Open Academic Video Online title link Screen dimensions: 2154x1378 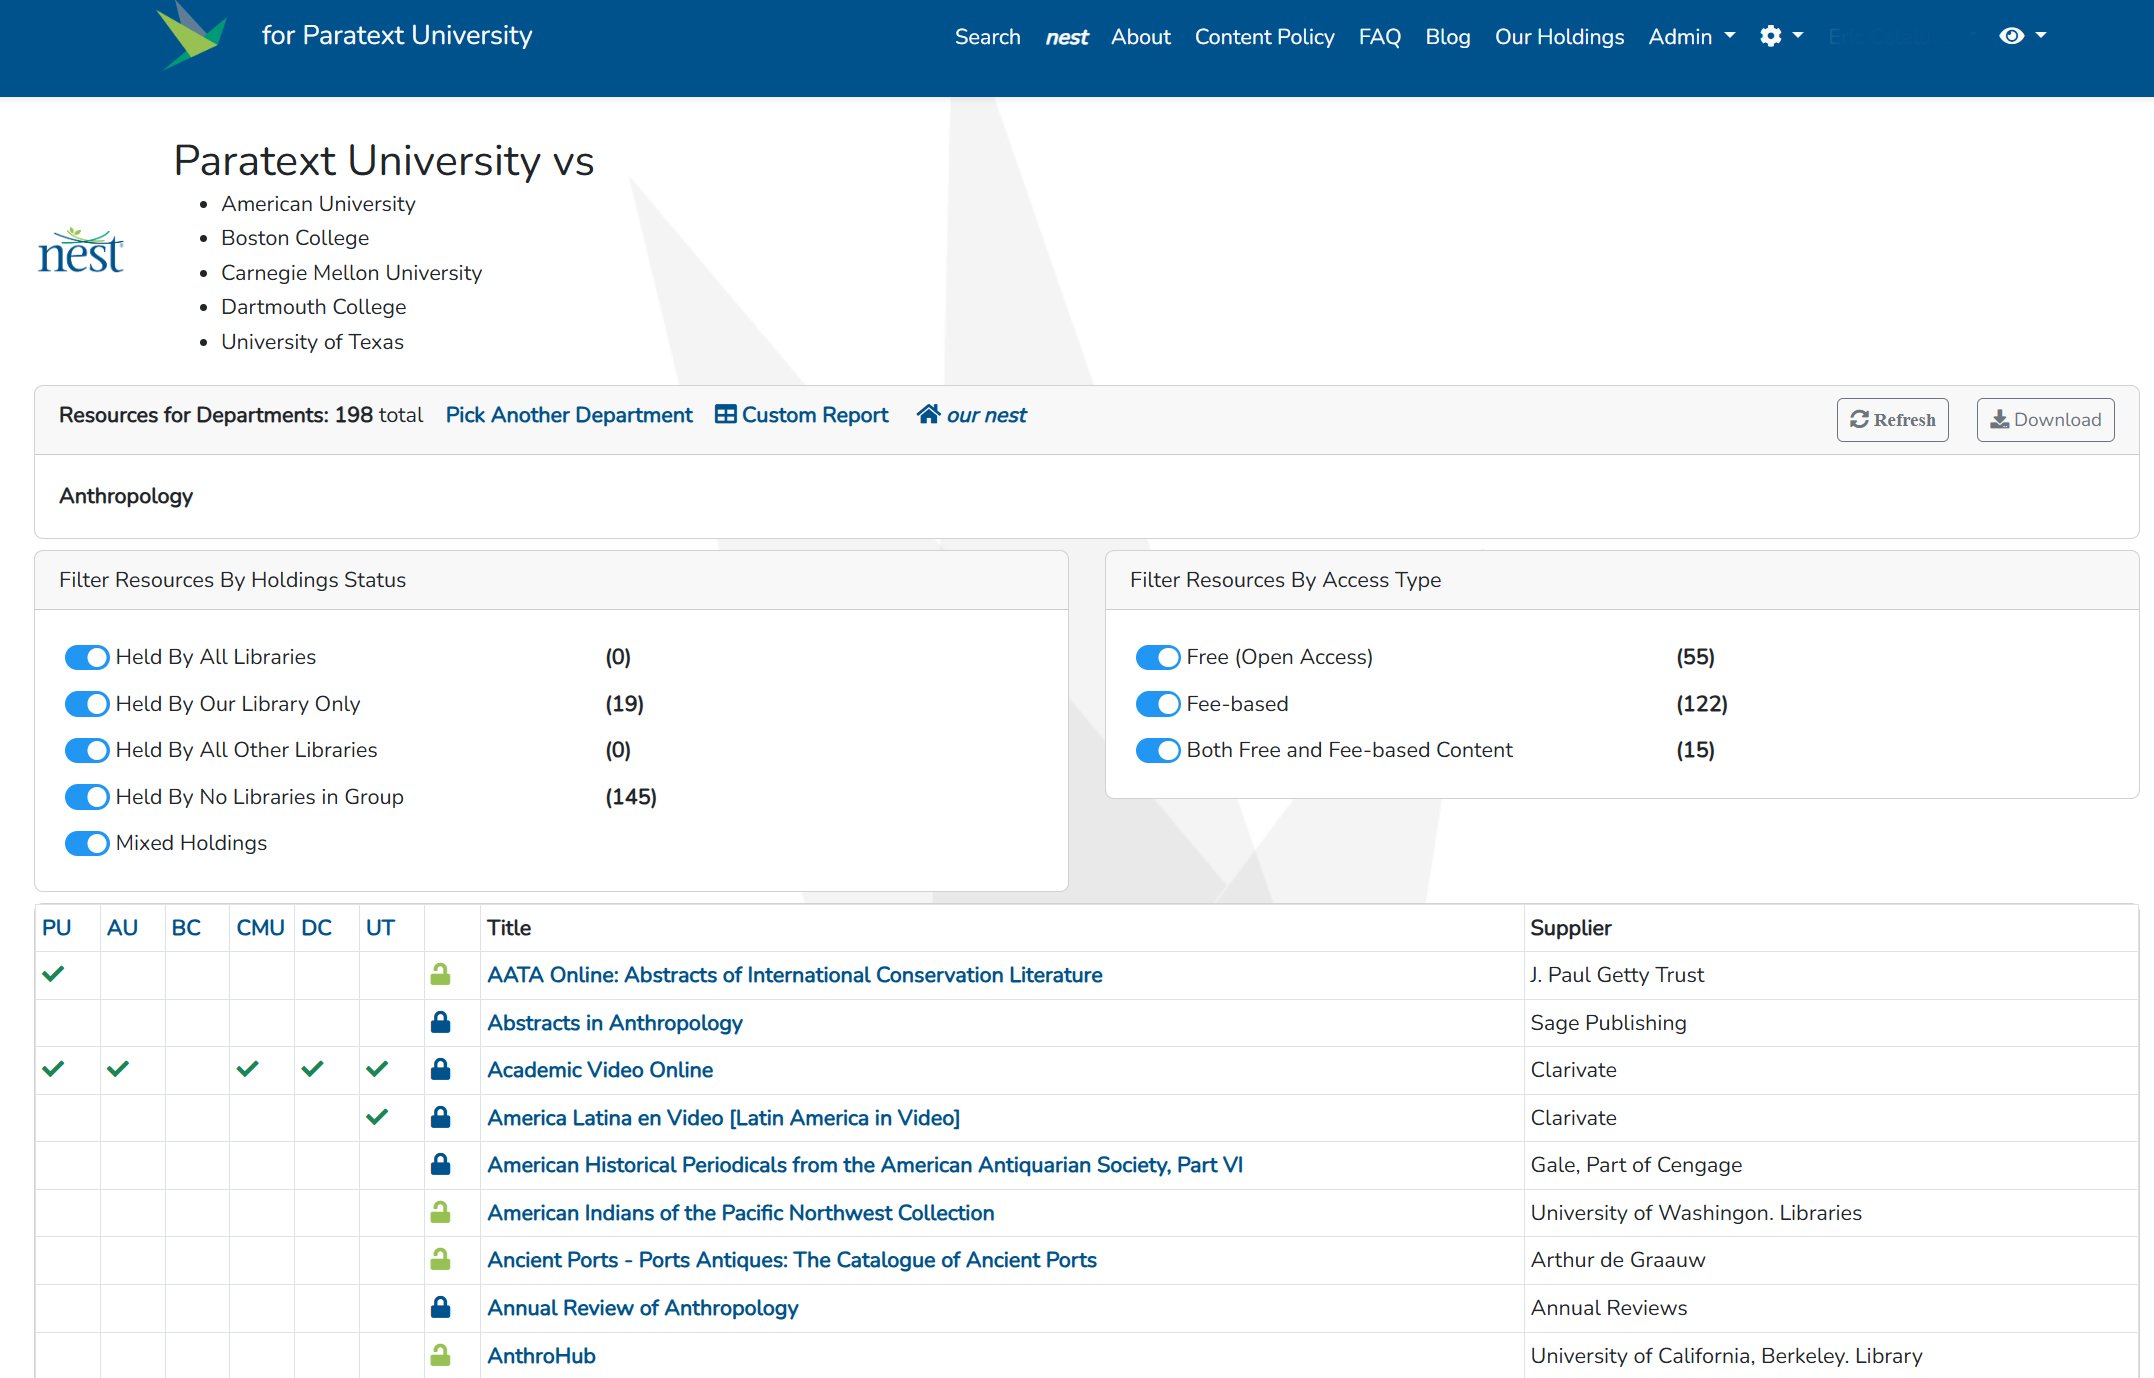pyautogui.click(x=600, y=1070)
